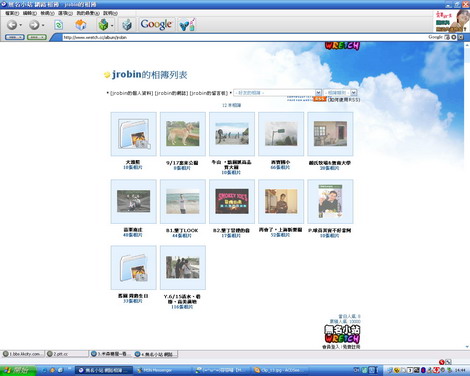Click the Wretch logo at page bottom

coord(342,334)
